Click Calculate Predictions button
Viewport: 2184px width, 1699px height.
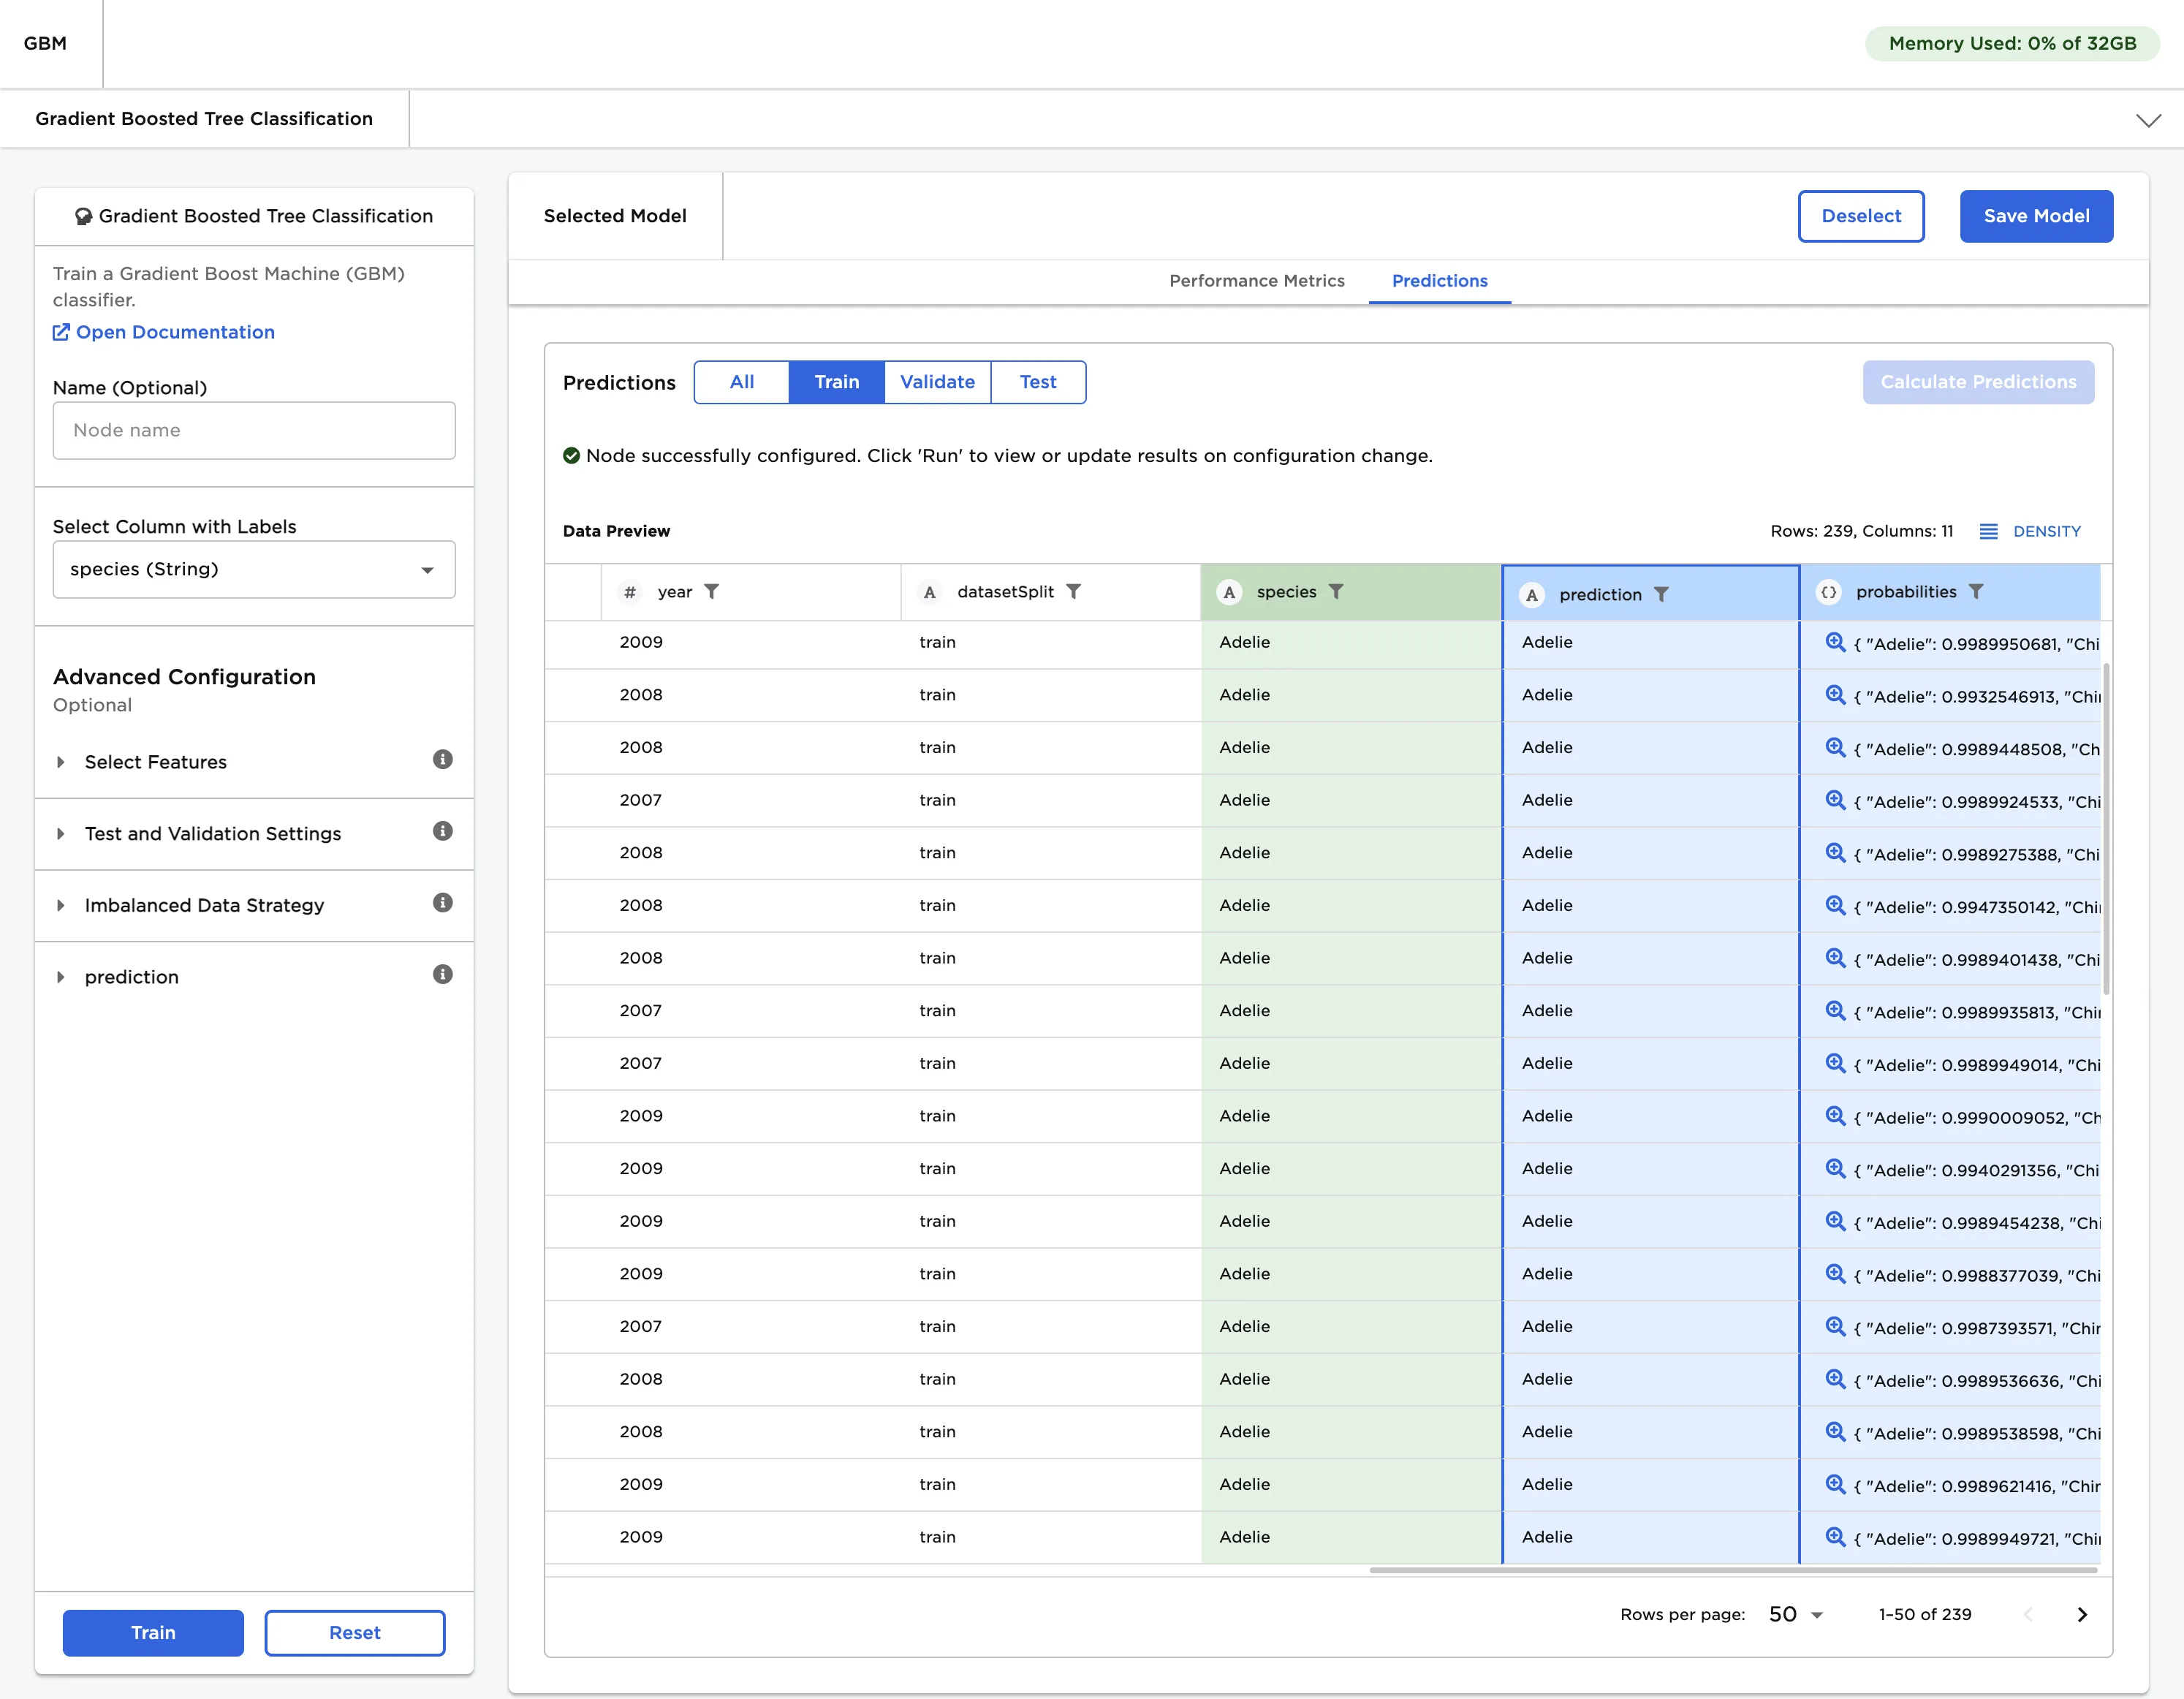coord(1978,382)
